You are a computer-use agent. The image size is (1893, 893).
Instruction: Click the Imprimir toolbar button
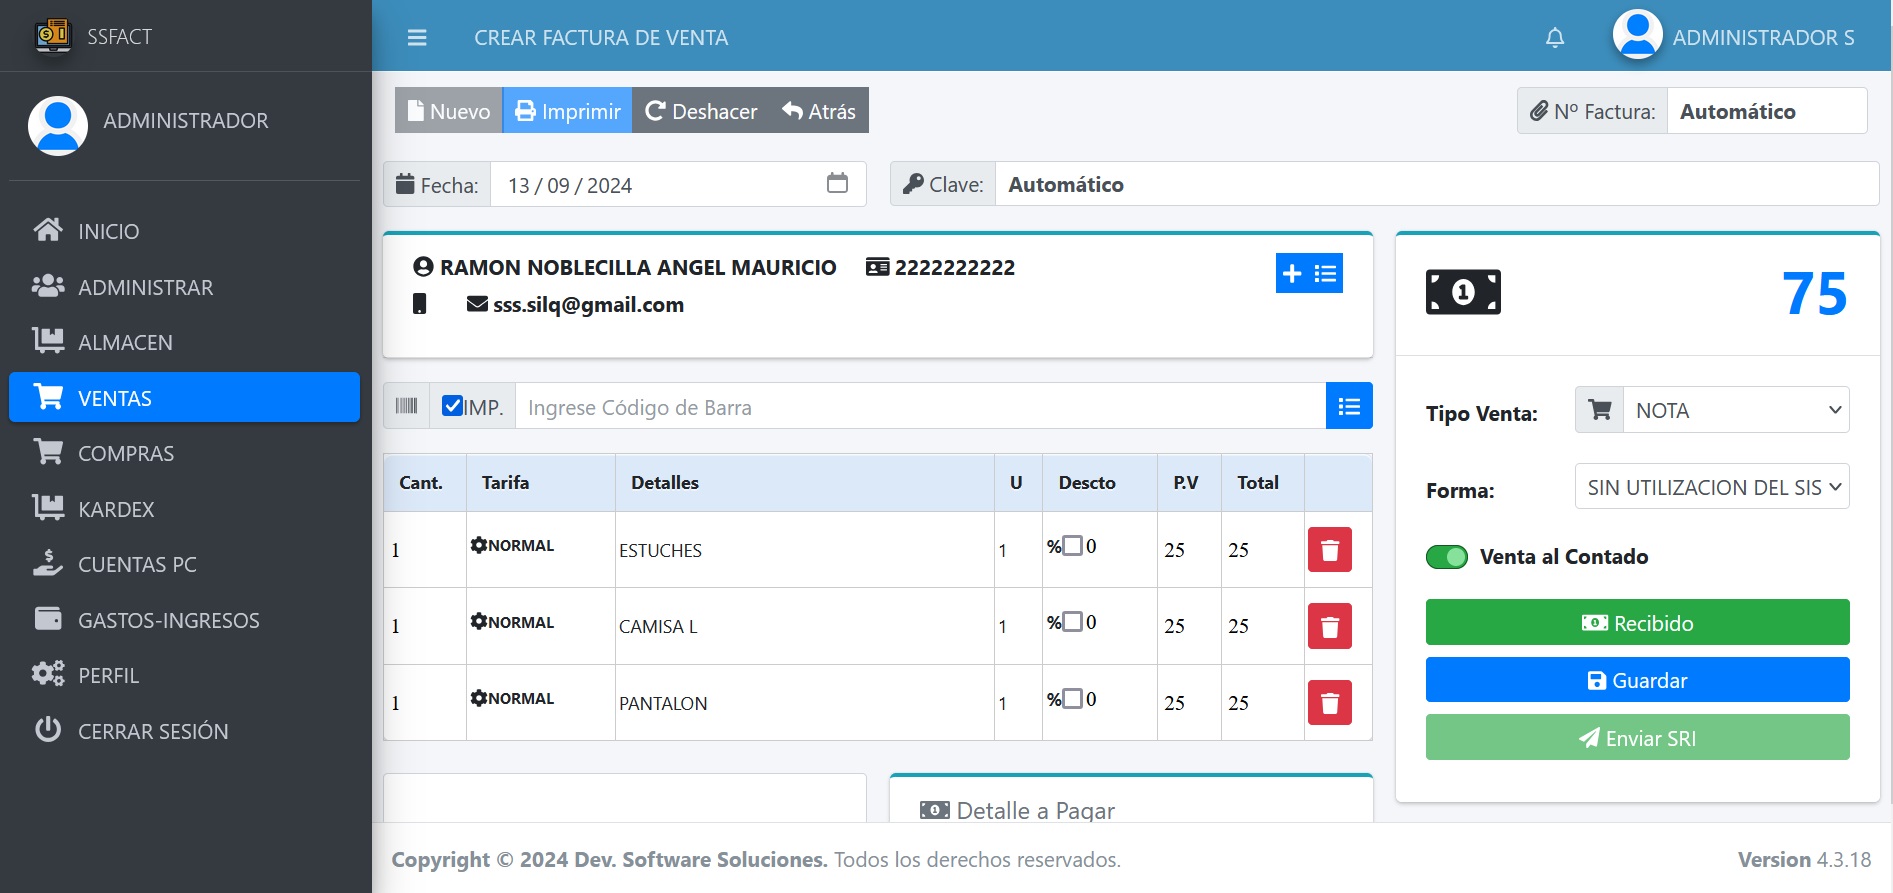pos(567,111)
